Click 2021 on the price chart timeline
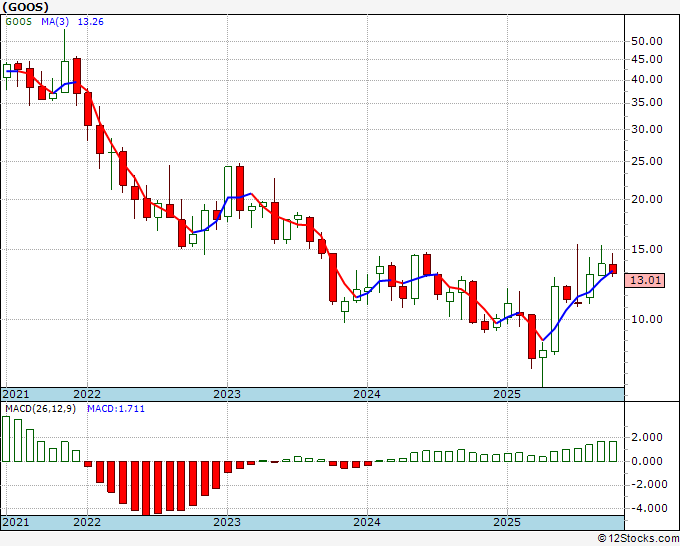This screenshot has width=680, height=546. pos(16,394)
